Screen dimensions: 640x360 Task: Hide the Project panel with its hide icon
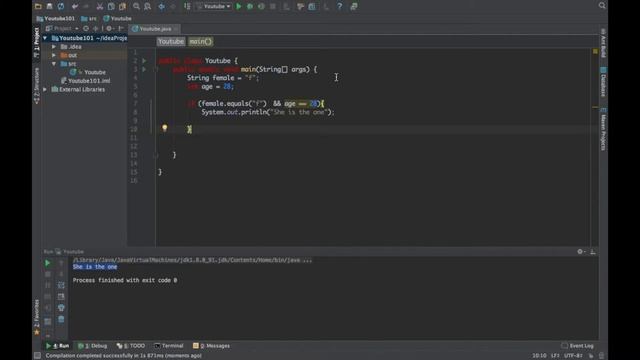coord(121,29)
